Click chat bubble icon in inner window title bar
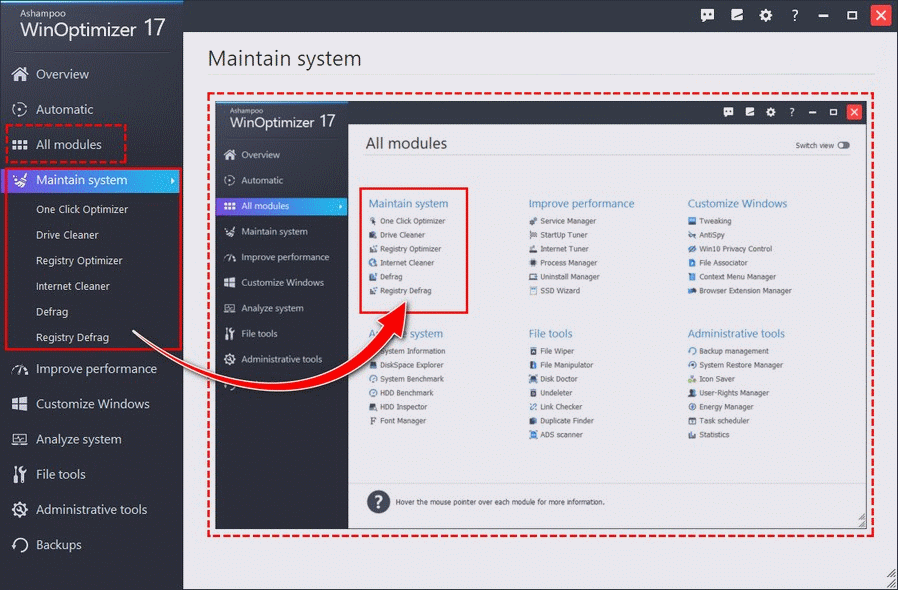This screenshot has width=898, height=590. 728,112
